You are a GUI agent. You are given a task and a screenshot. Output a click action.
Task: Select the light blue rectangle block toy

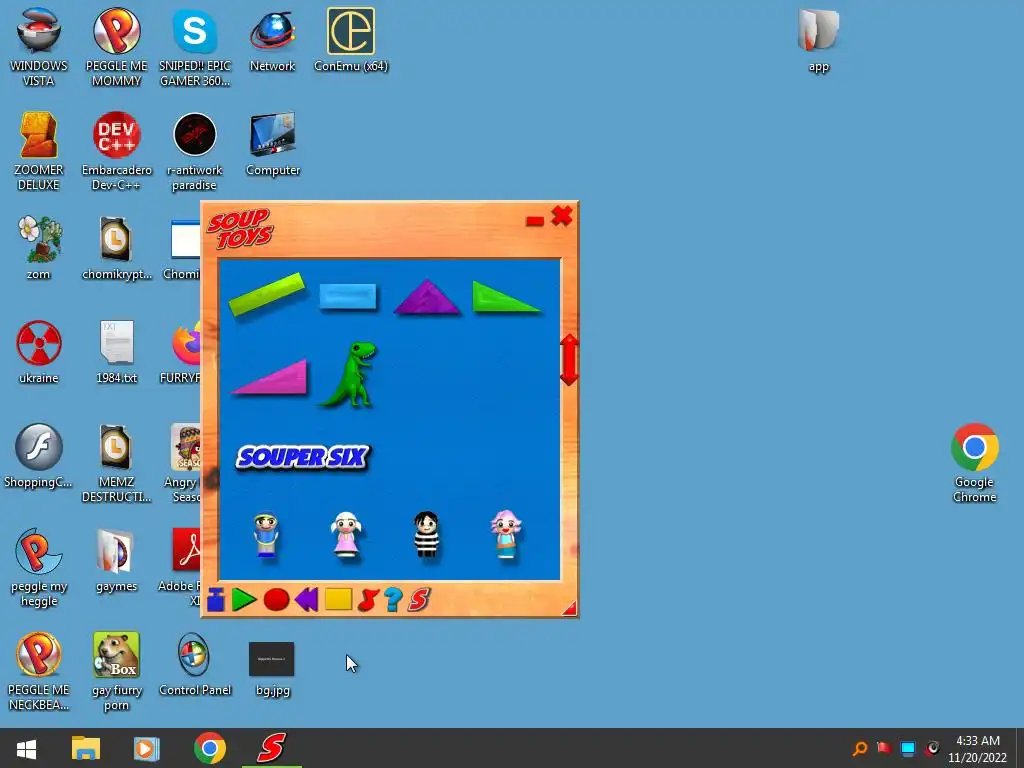coord(348,296)
